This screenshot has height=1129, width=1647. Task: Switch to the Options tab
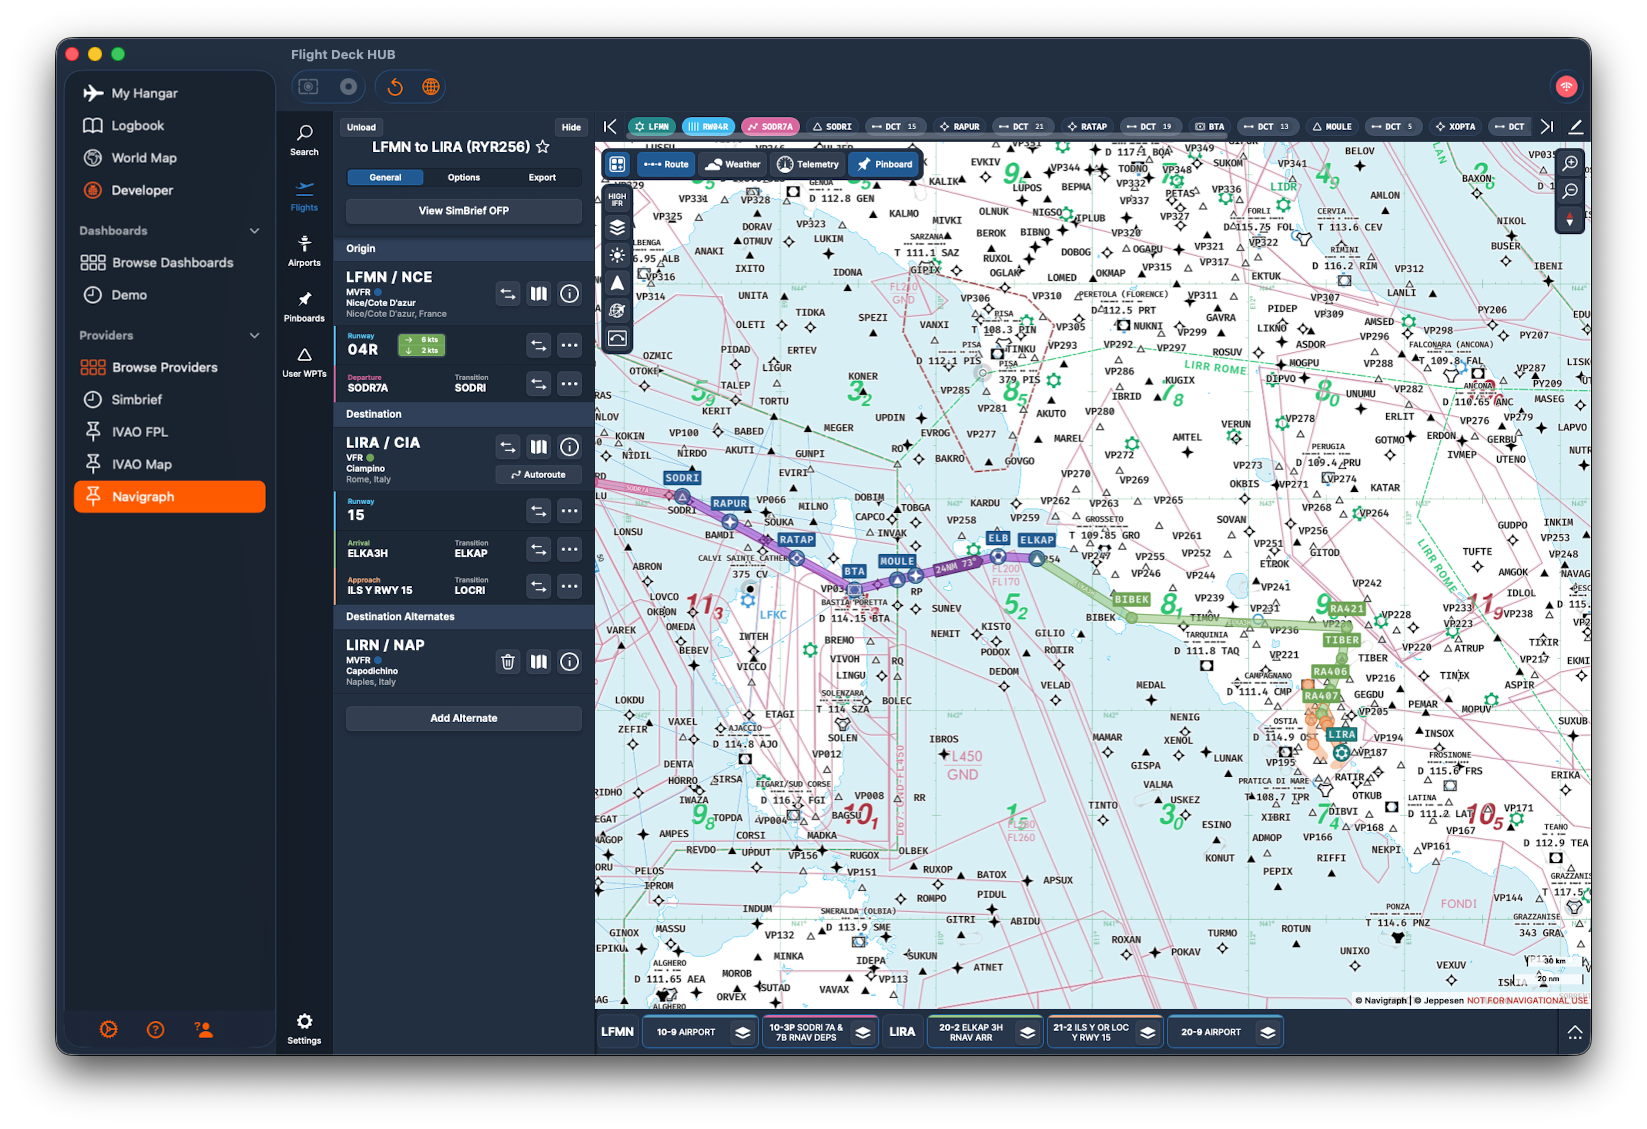point(463,177)
